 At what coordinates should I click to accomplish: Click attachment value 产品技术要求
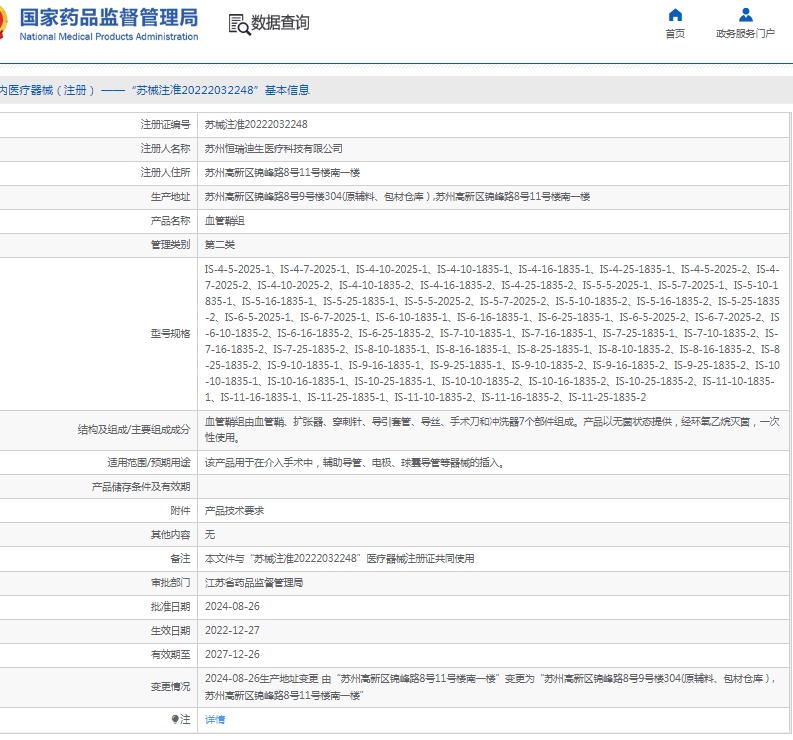pos(234,511)
